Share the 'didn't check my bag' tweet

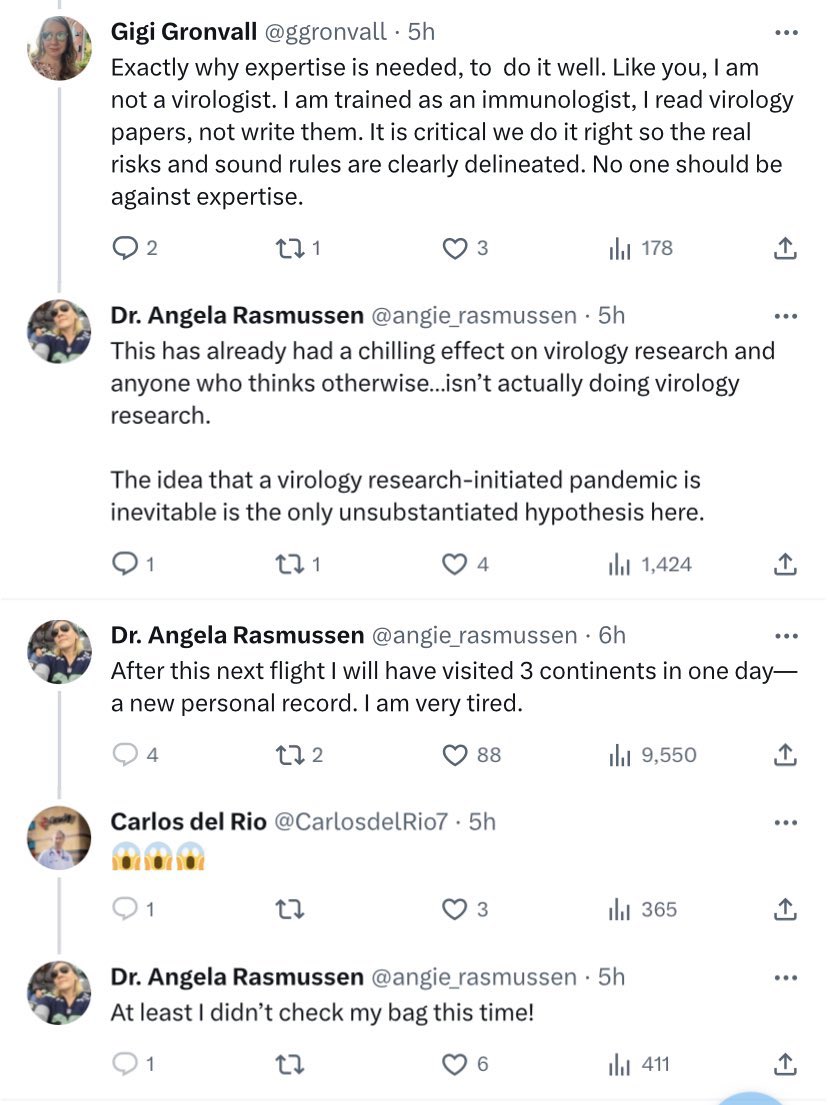[x=786, y=1064]
